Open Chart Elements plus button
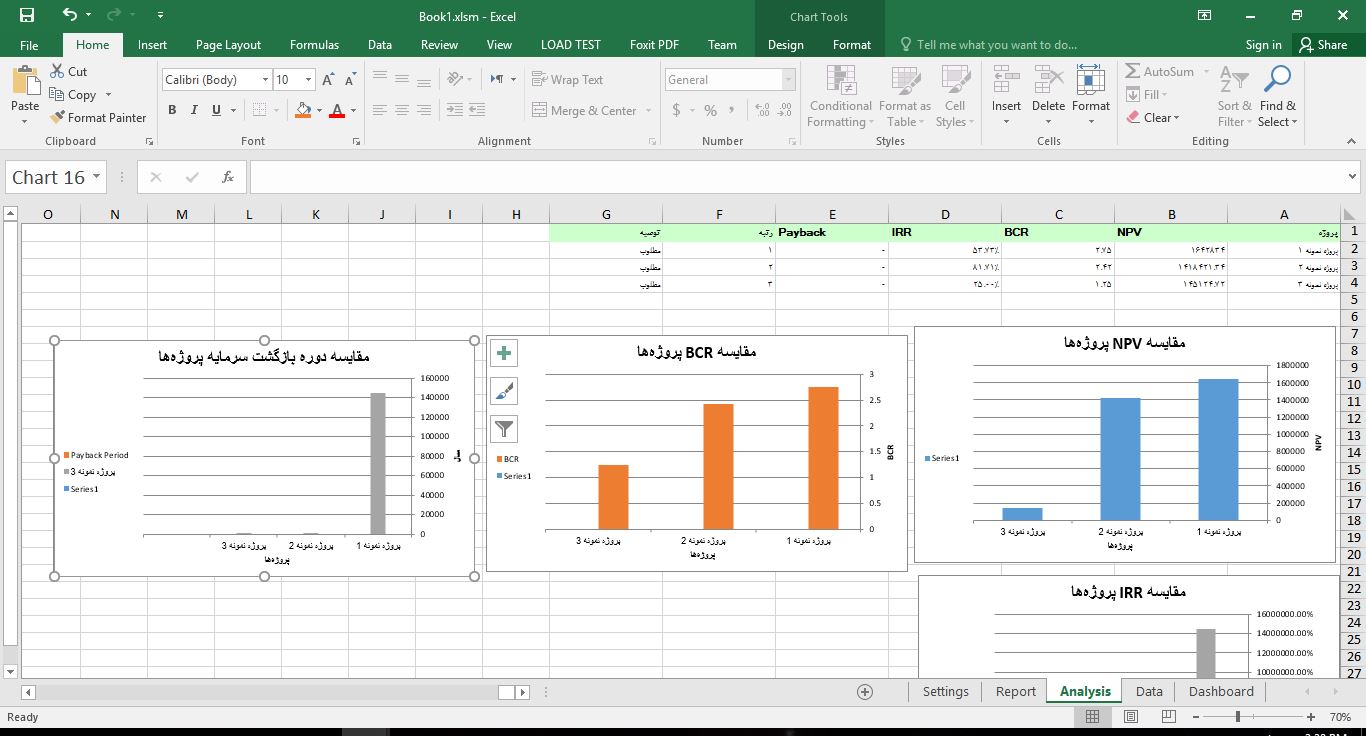 click(x=504, y=353)
